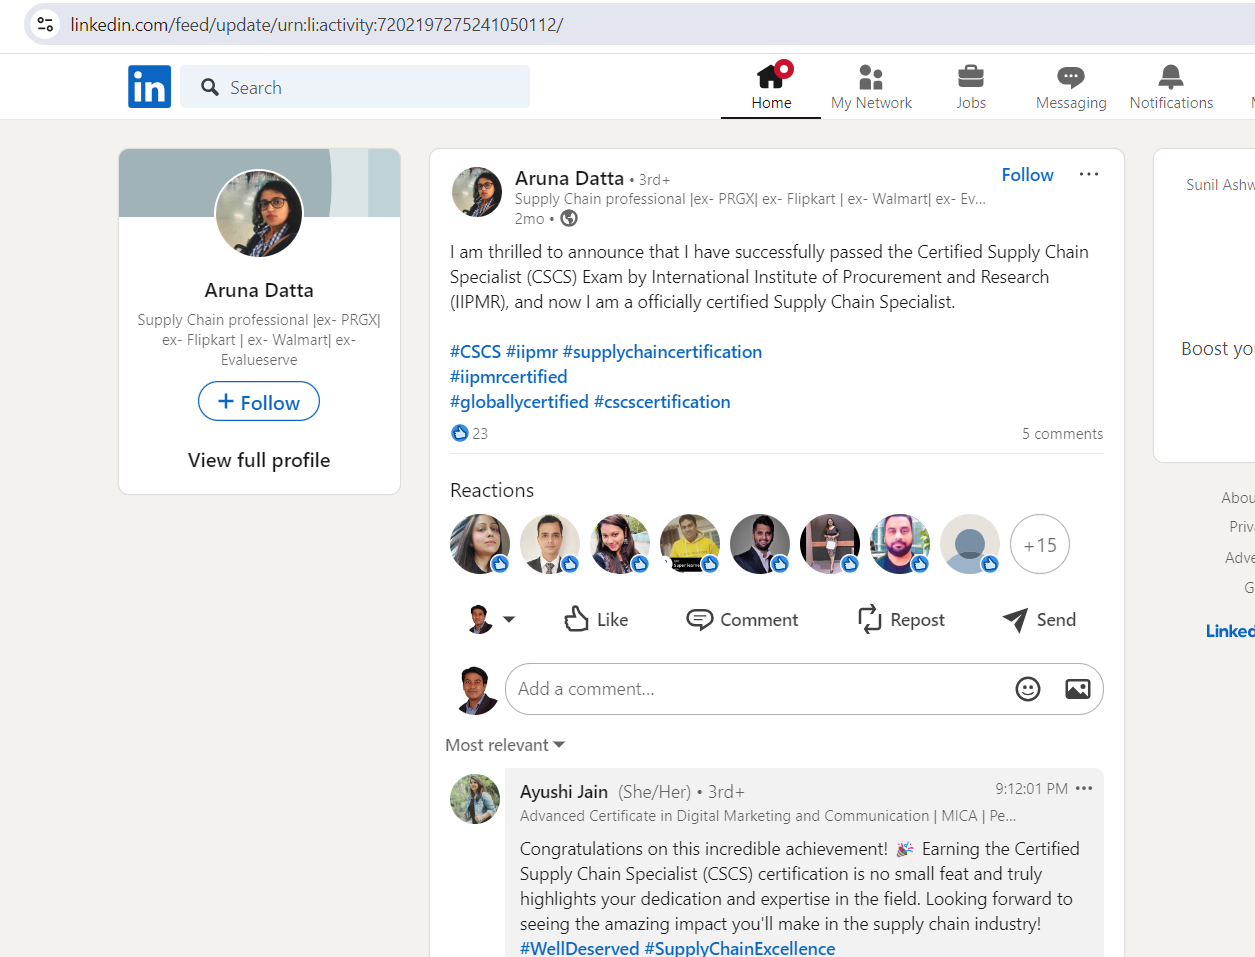Viewport: 1255px width, 957px height.
Task: Open the LinkedIn logo home link
Action: (x=149, y=87)
